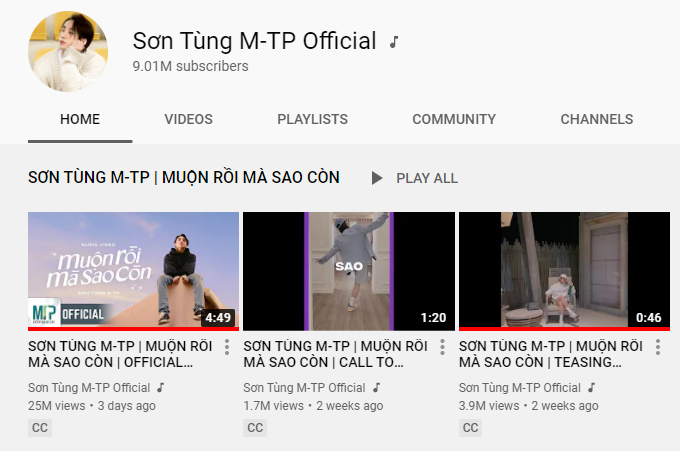Viewport: 680px width, 451px height.
Task: Click the Sơn Tùng M-TP channel avatar
Action: coord(68,51)
